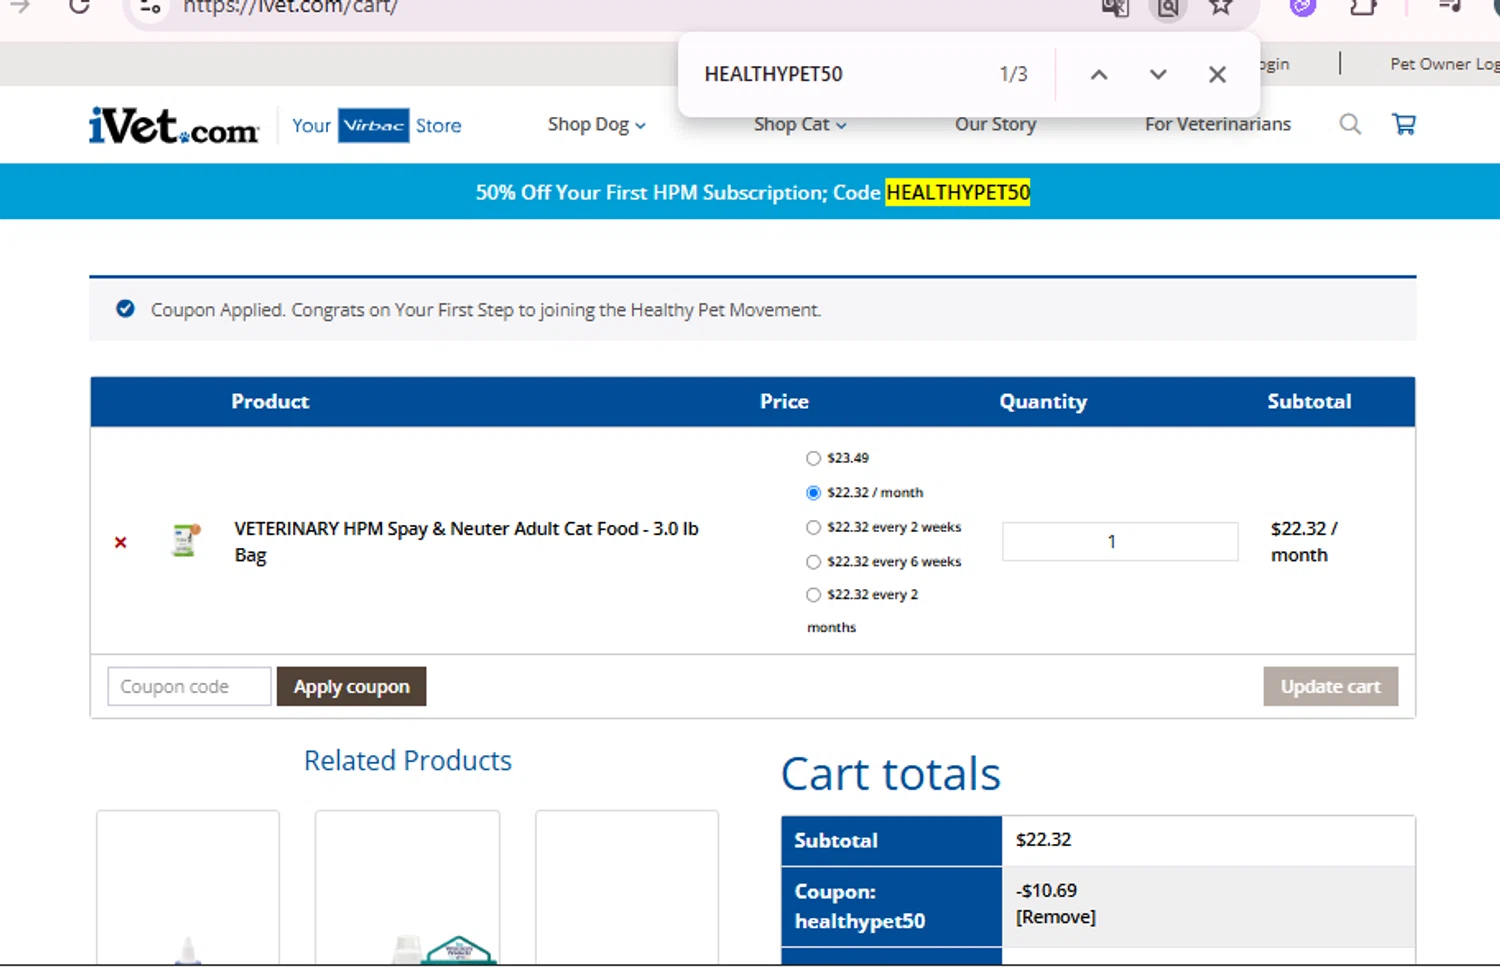Screen dimensions: 1500x967
Task: Click the Virbac store logo badge
Action: [x=373, y=125]
